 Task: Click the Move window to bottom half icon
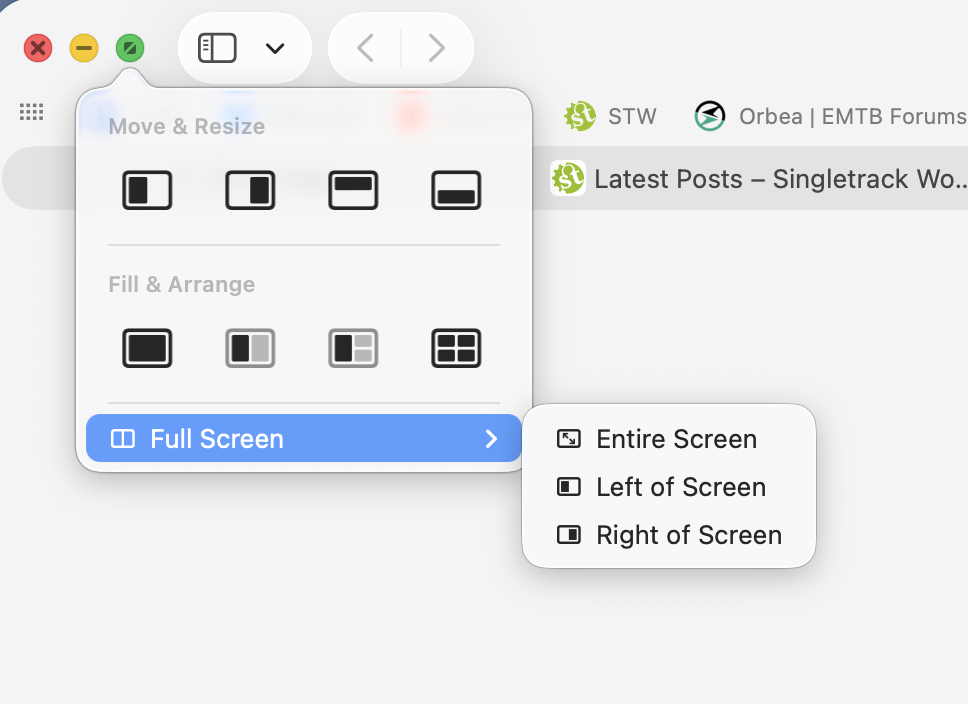click(456, 190)
